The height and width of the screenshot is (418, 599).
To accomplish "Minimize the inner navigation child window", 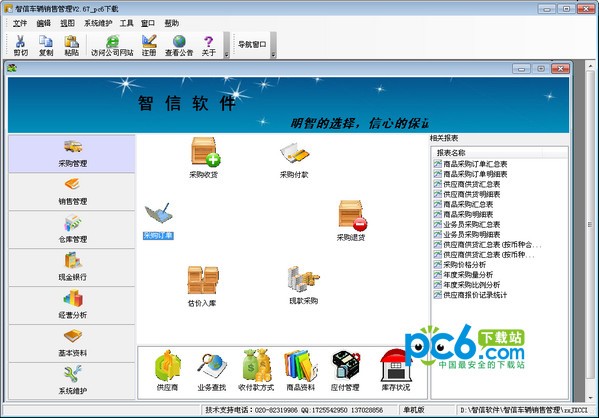I will point(521,69).
